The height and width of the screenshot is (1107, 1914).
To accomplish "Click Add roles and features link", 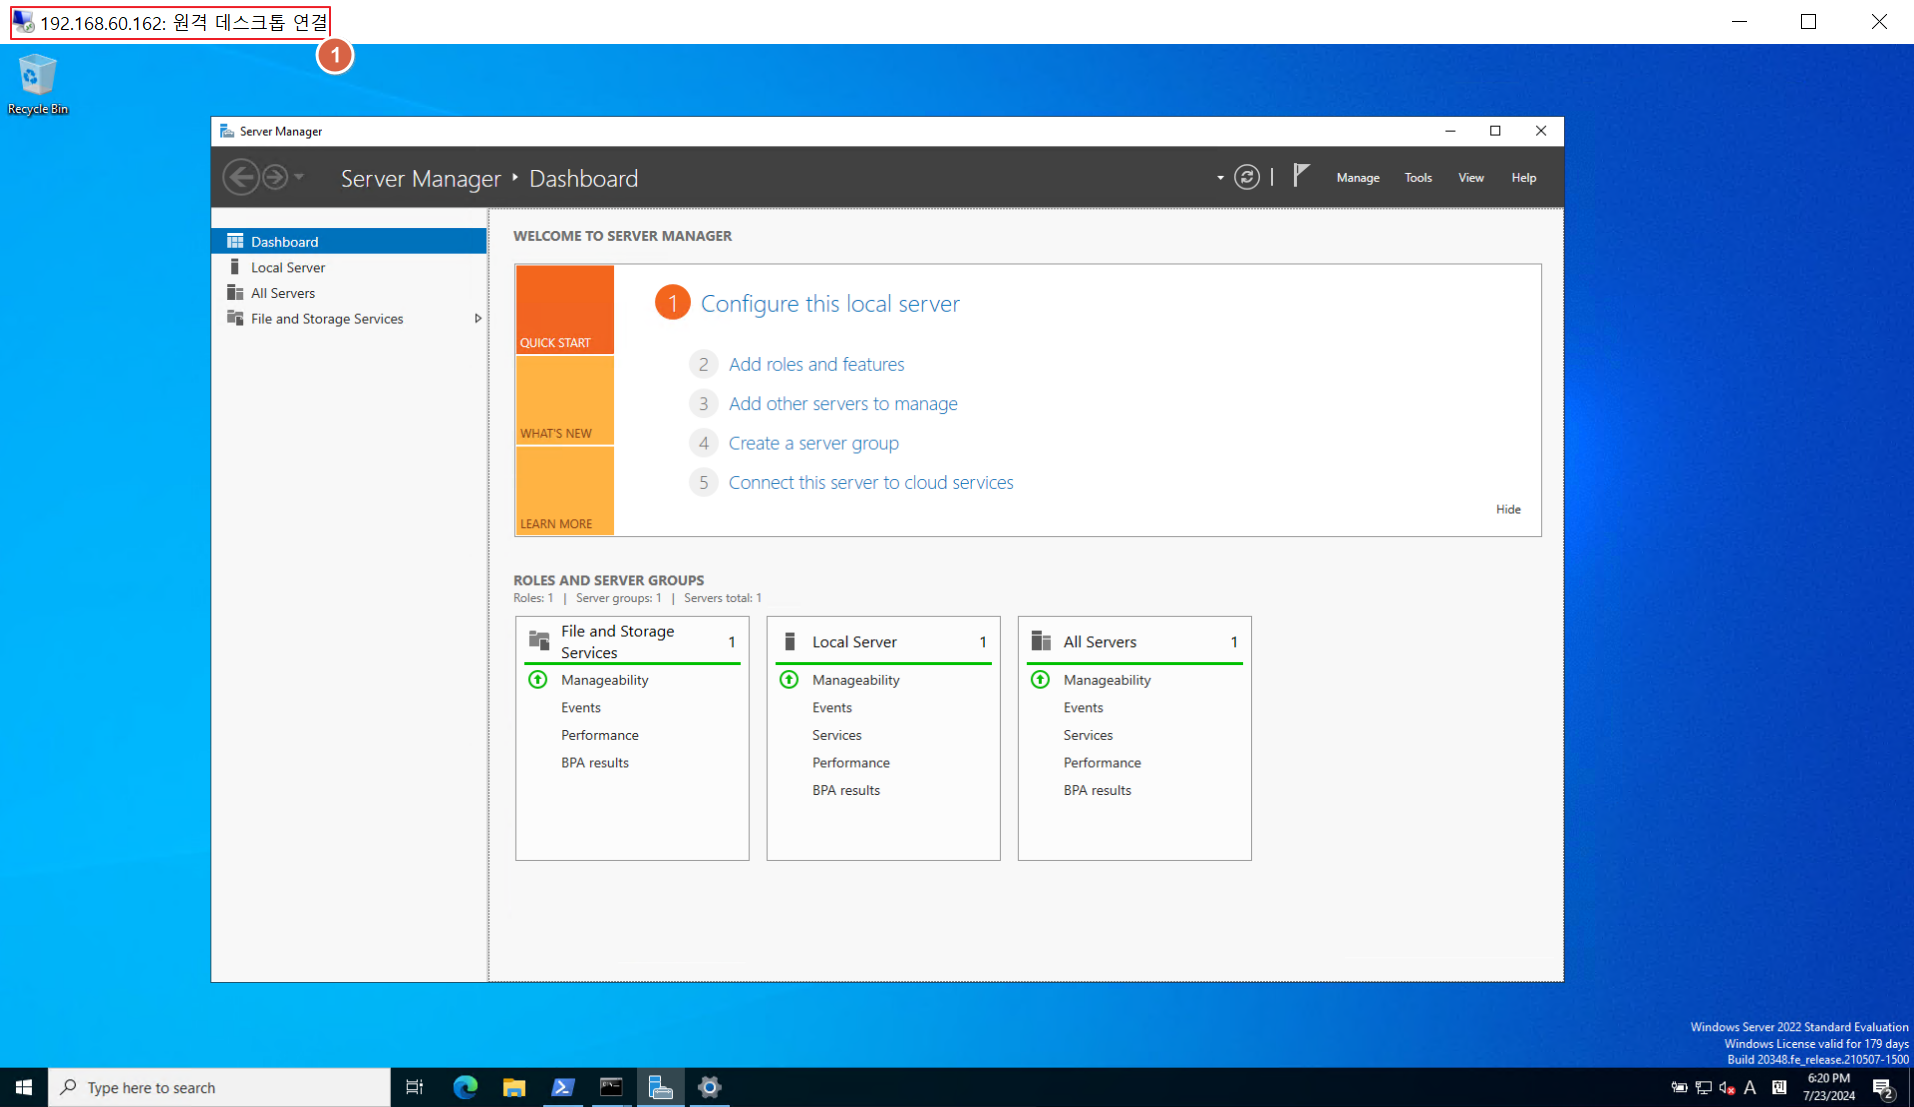I will point(816,364).
